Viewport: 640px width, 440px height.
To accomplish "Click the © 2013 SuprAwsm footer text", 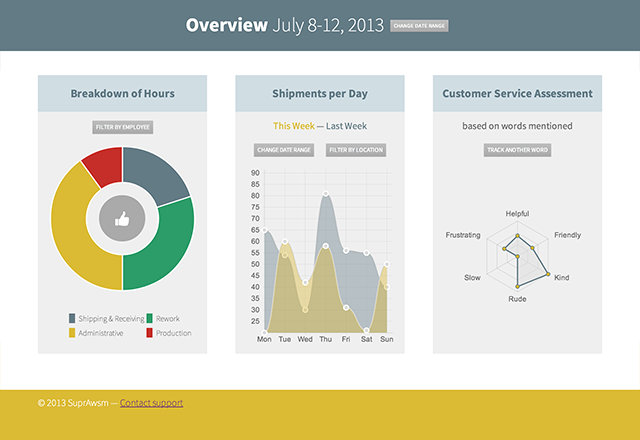I will click(73, 403).
